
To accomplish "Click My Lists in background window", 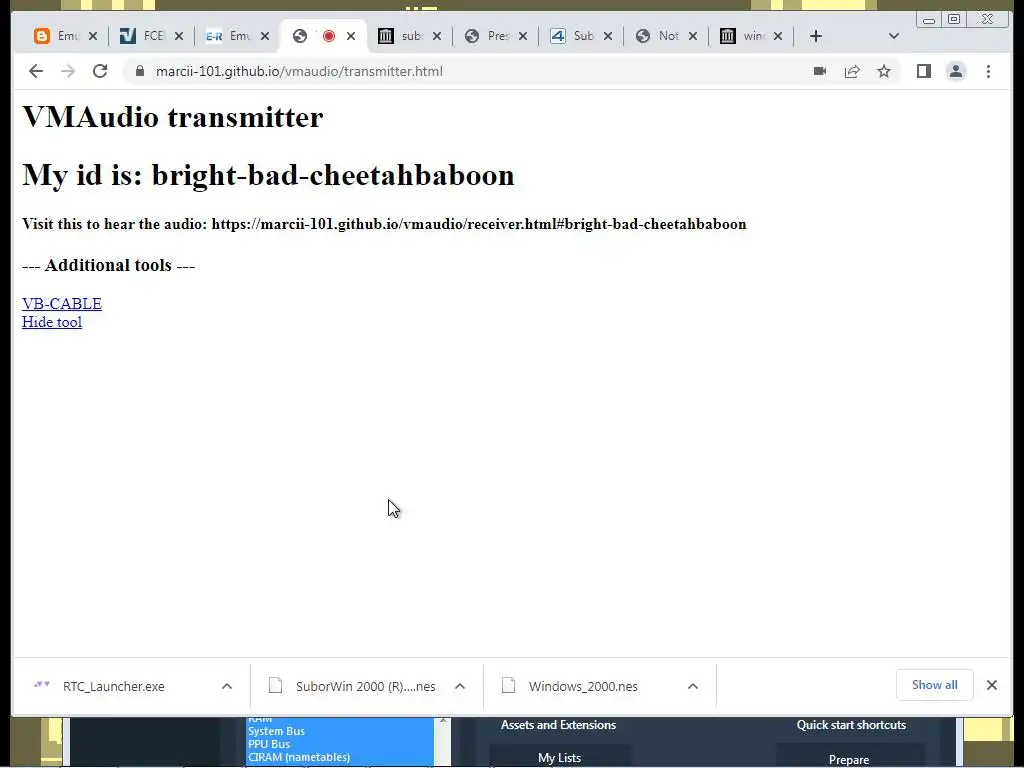I will [x=560, y=758].
